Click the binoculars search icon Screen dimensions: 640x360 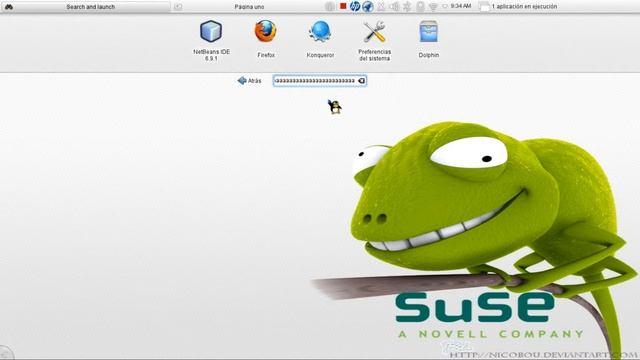9,7
